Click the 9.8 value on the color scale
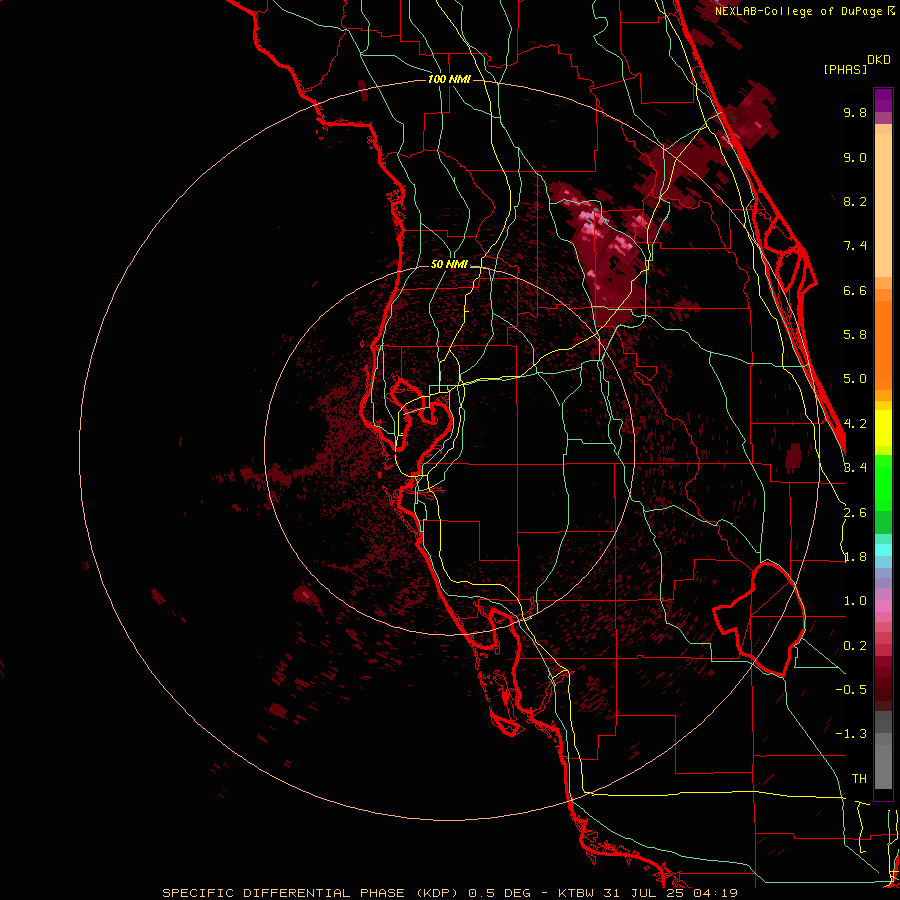 click(x=855, y=112)
